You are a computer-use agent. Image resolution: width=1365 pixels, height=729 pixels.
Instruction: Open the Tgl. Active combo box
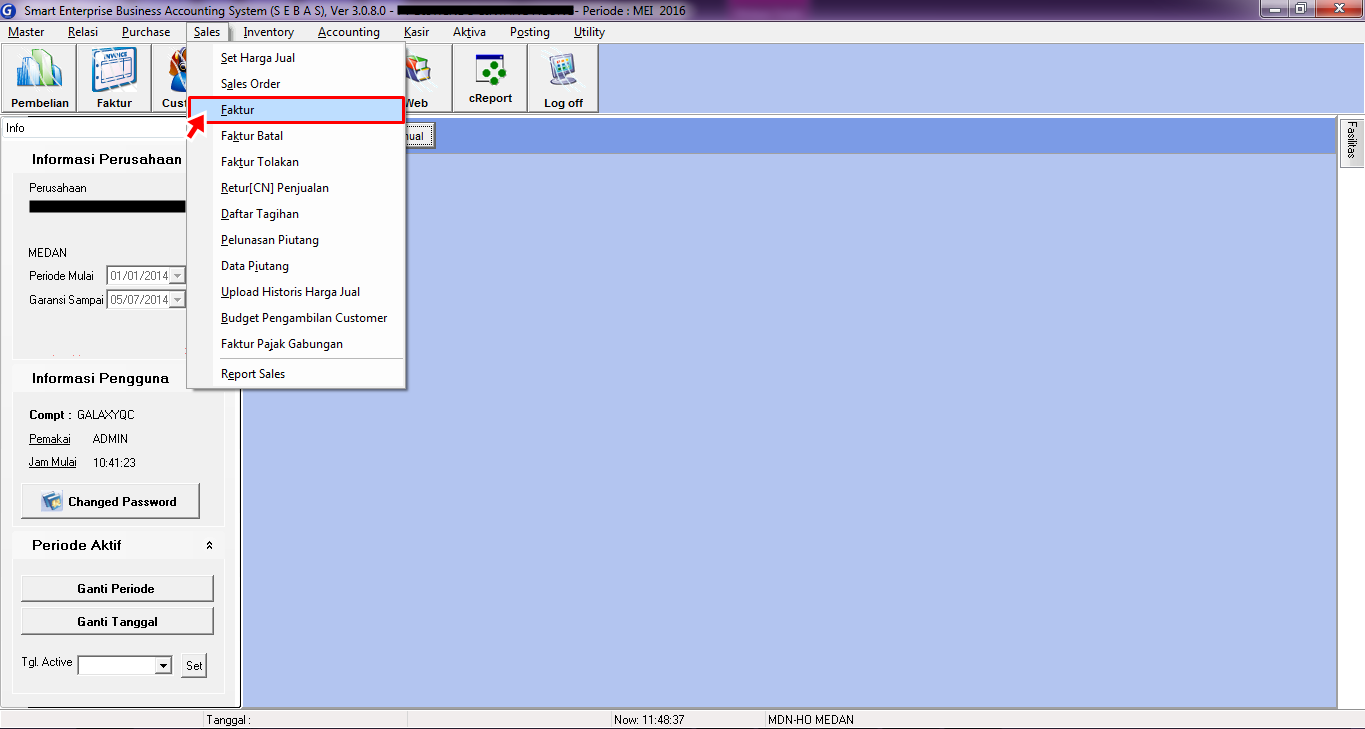[x=163, y=666]
